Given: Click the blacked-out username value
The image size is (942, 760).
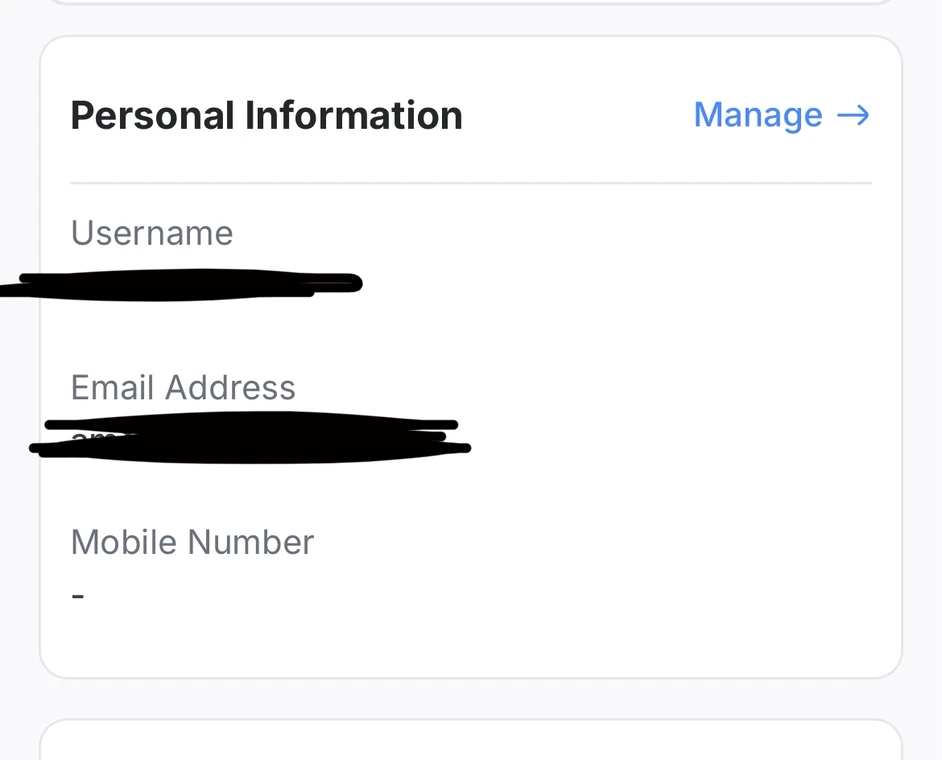Looking at the screenshot, I should coord(190,285).
